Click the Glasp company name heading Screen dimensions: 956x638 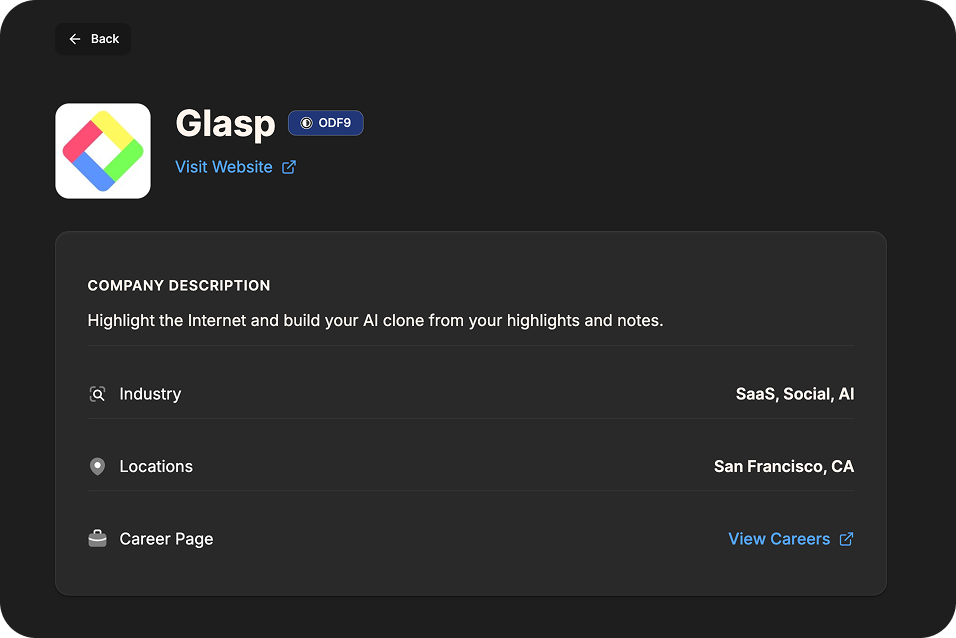click(x=226, y=124)
